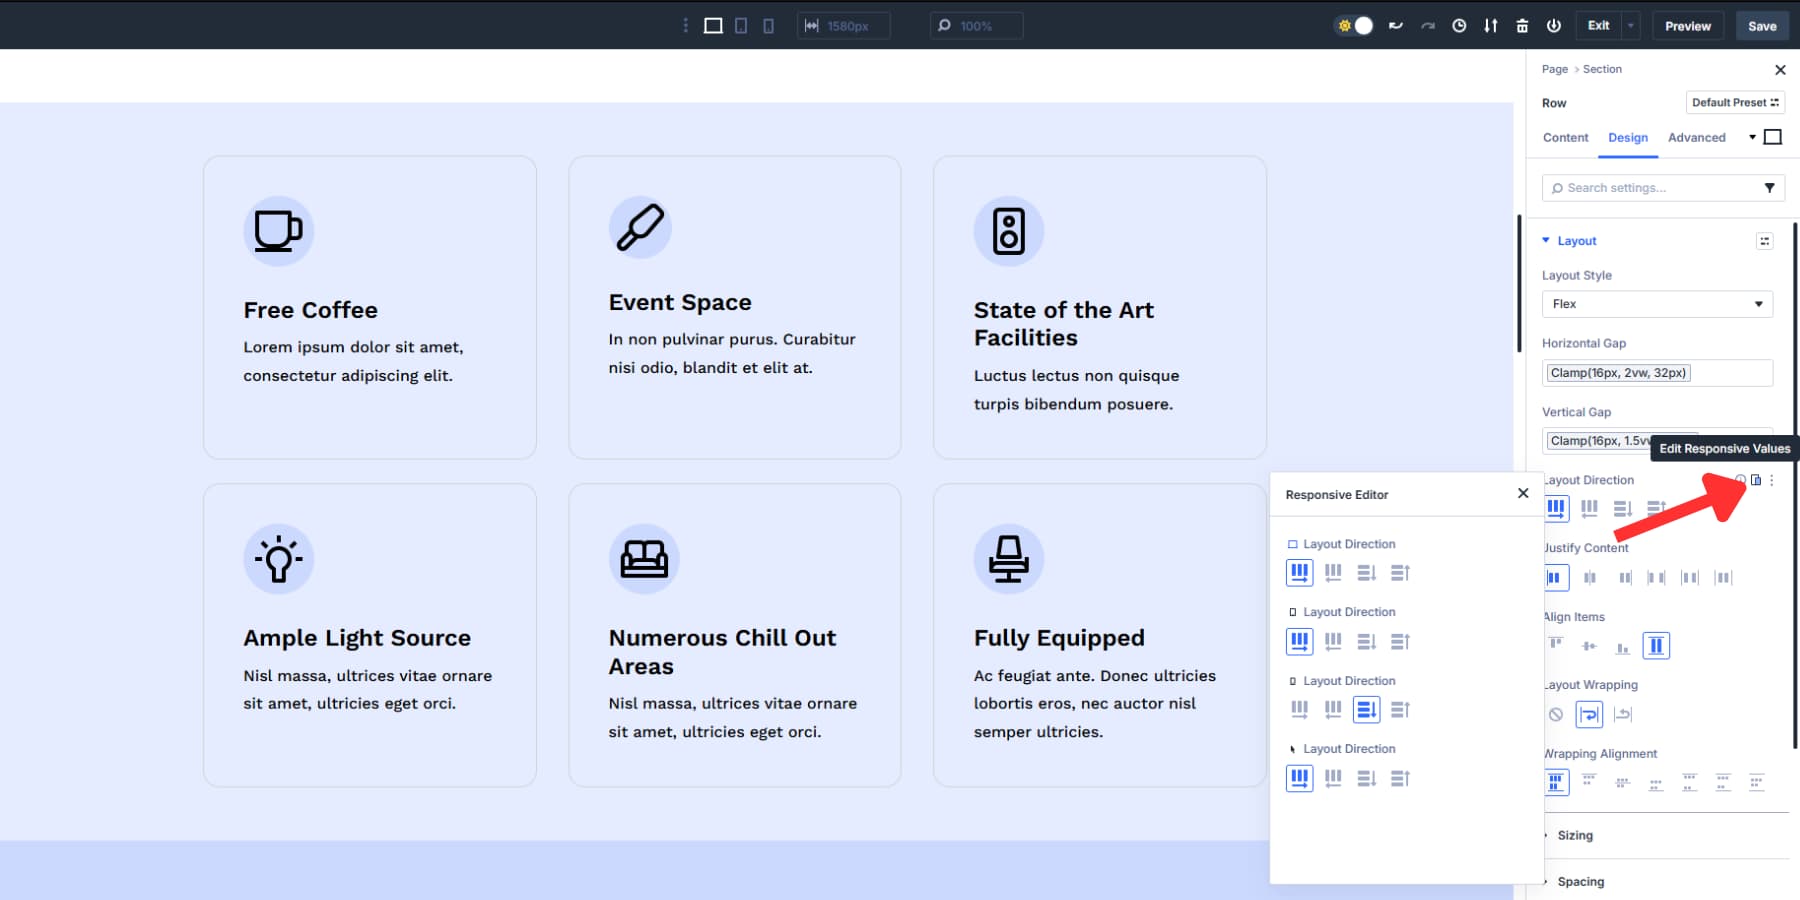
Task: Switch to mobile preview mode
Action: 768,26
